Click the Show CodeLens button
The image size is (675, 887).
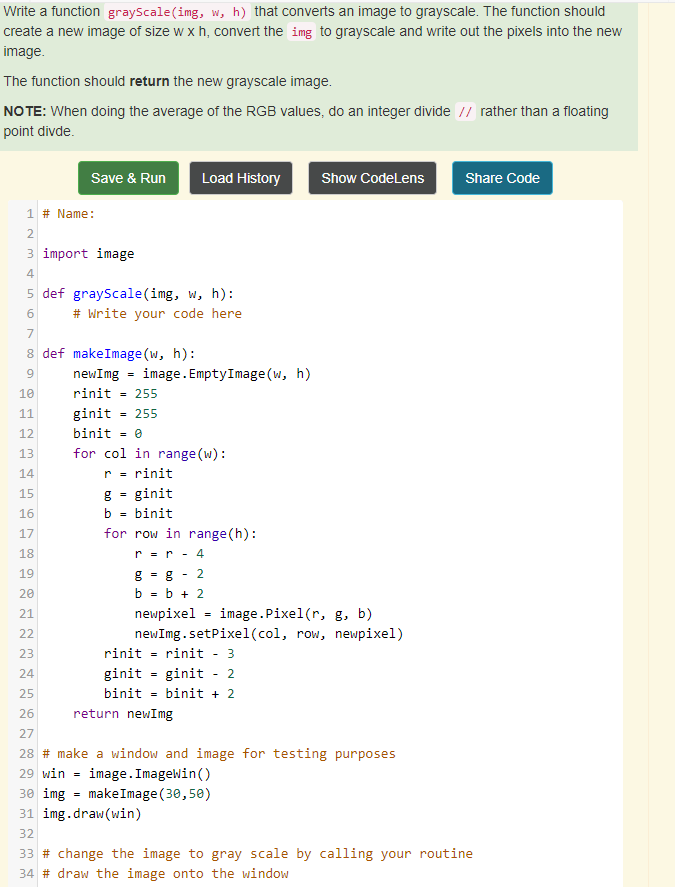click(372, 177)
